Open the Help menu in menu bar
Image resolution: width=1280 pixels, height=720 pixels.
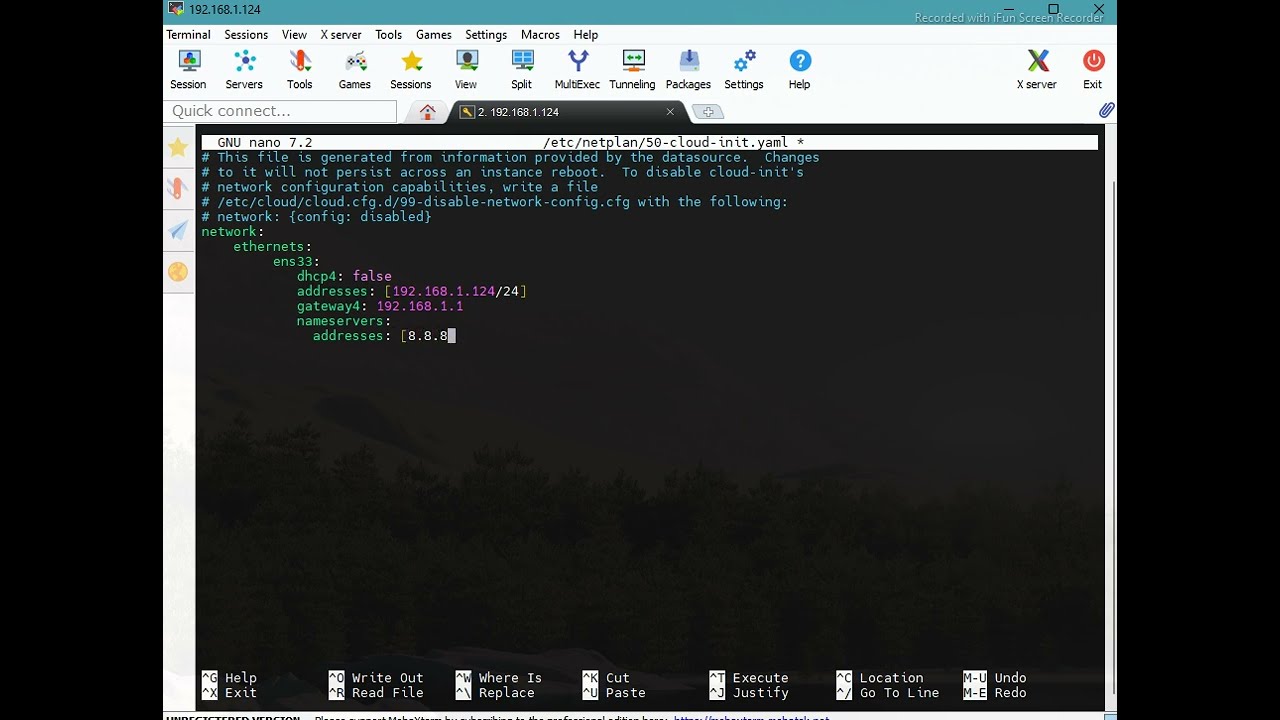(x=586, y=35)
